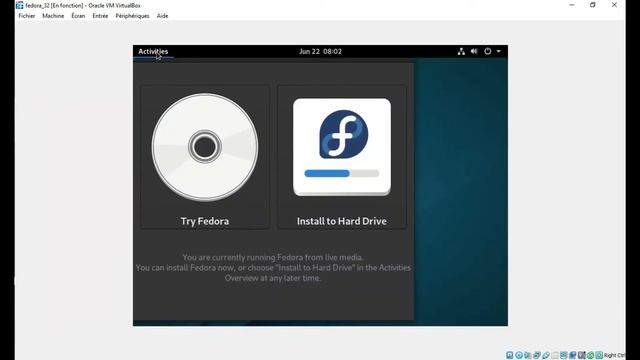Open the Écran menu

tap(78, 16)
